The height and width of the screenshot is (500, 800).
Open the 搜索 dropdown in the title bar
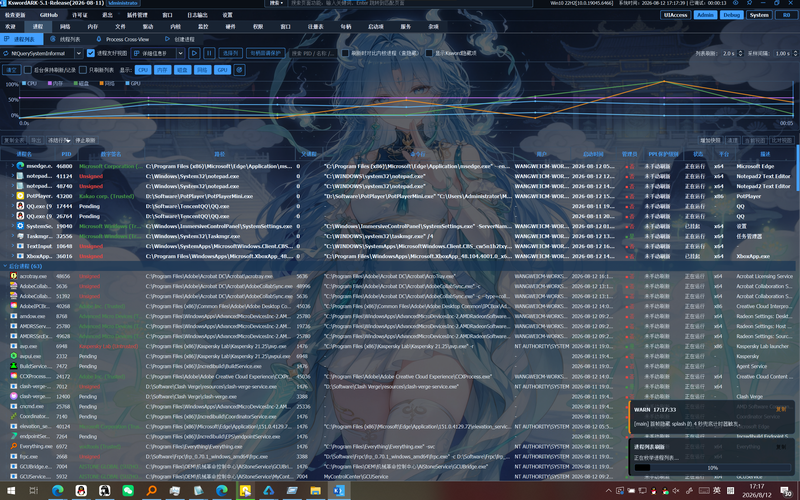[276, 3]
